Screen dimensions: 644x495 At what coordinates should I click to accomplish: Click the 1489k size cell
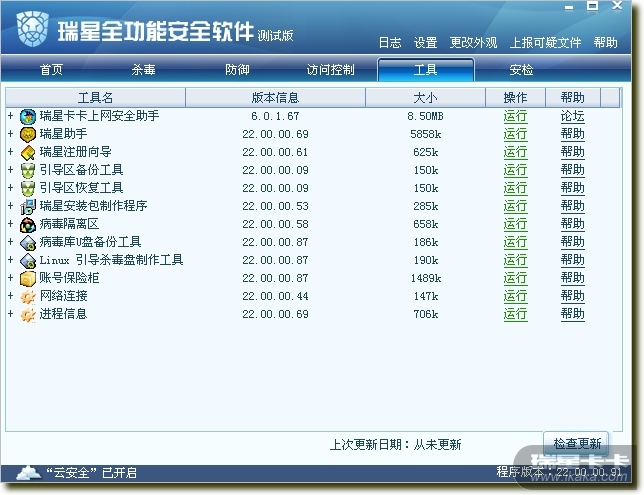coord(426,279)
